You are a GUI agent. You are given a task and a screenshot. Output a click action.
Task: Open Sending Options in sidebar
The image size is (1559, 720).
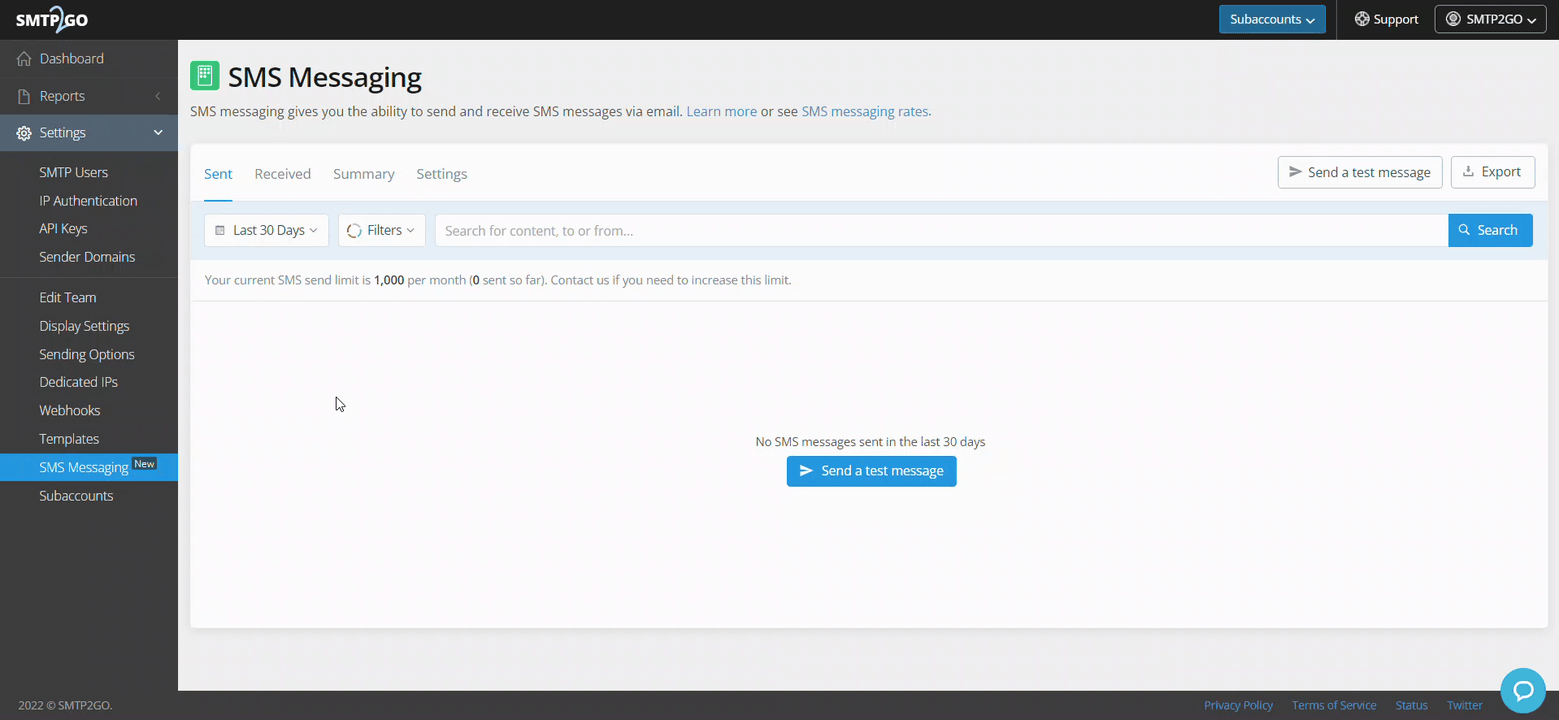tap(89, 354)
